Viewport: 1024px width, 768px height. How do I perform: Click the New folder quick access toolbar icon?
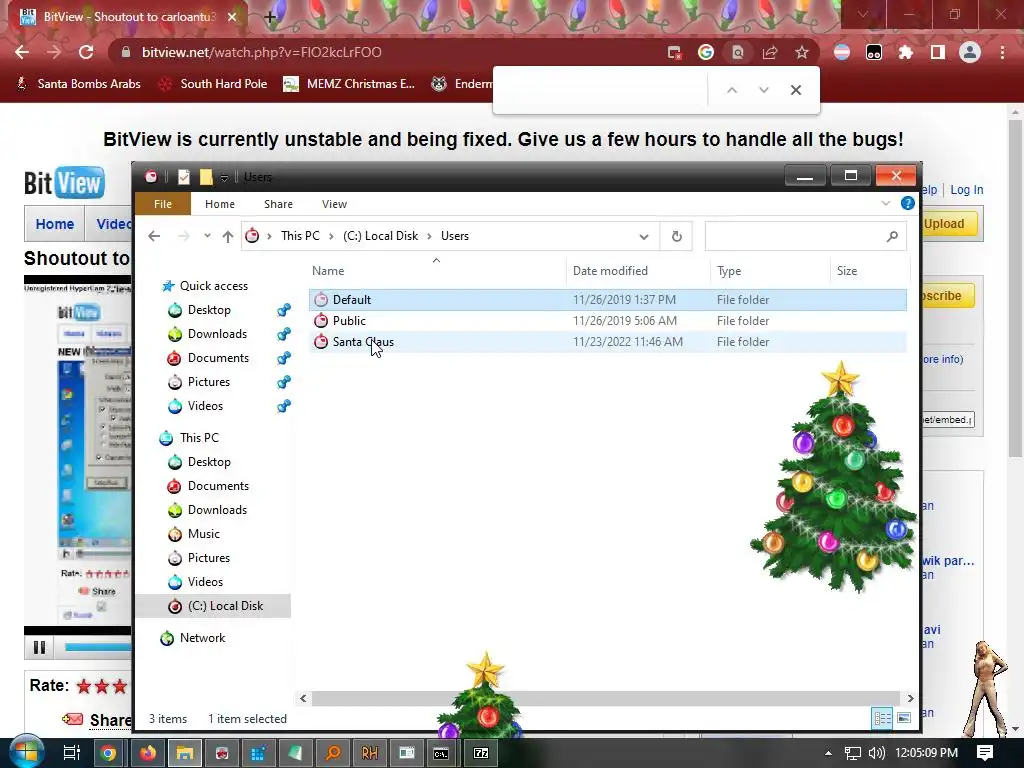(x=206, y=177)
